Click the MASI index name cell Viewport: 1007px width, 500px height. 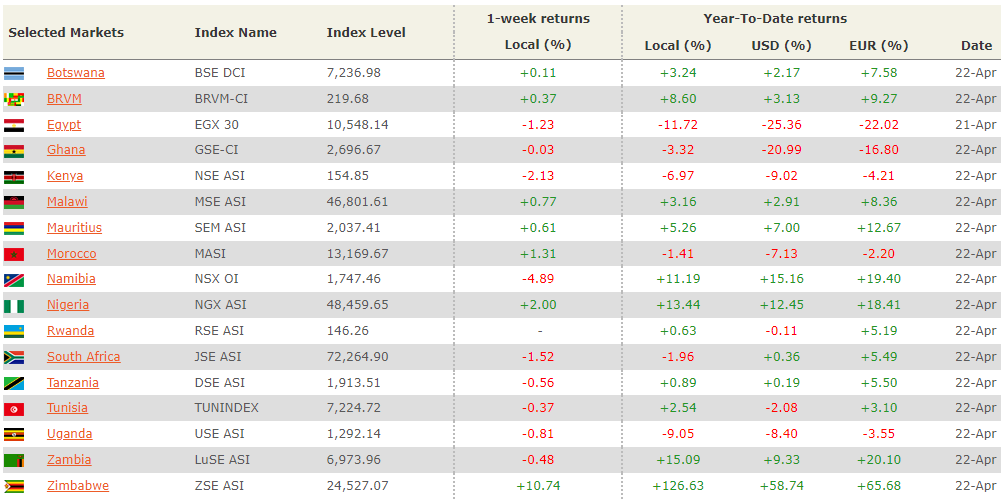point(210,254)
